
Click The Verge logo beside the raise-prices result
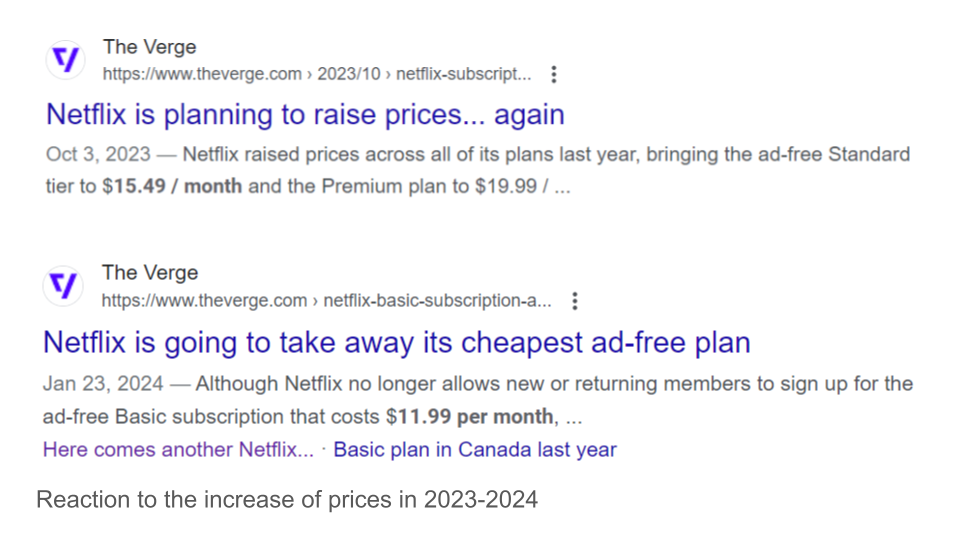coord(66,61)
